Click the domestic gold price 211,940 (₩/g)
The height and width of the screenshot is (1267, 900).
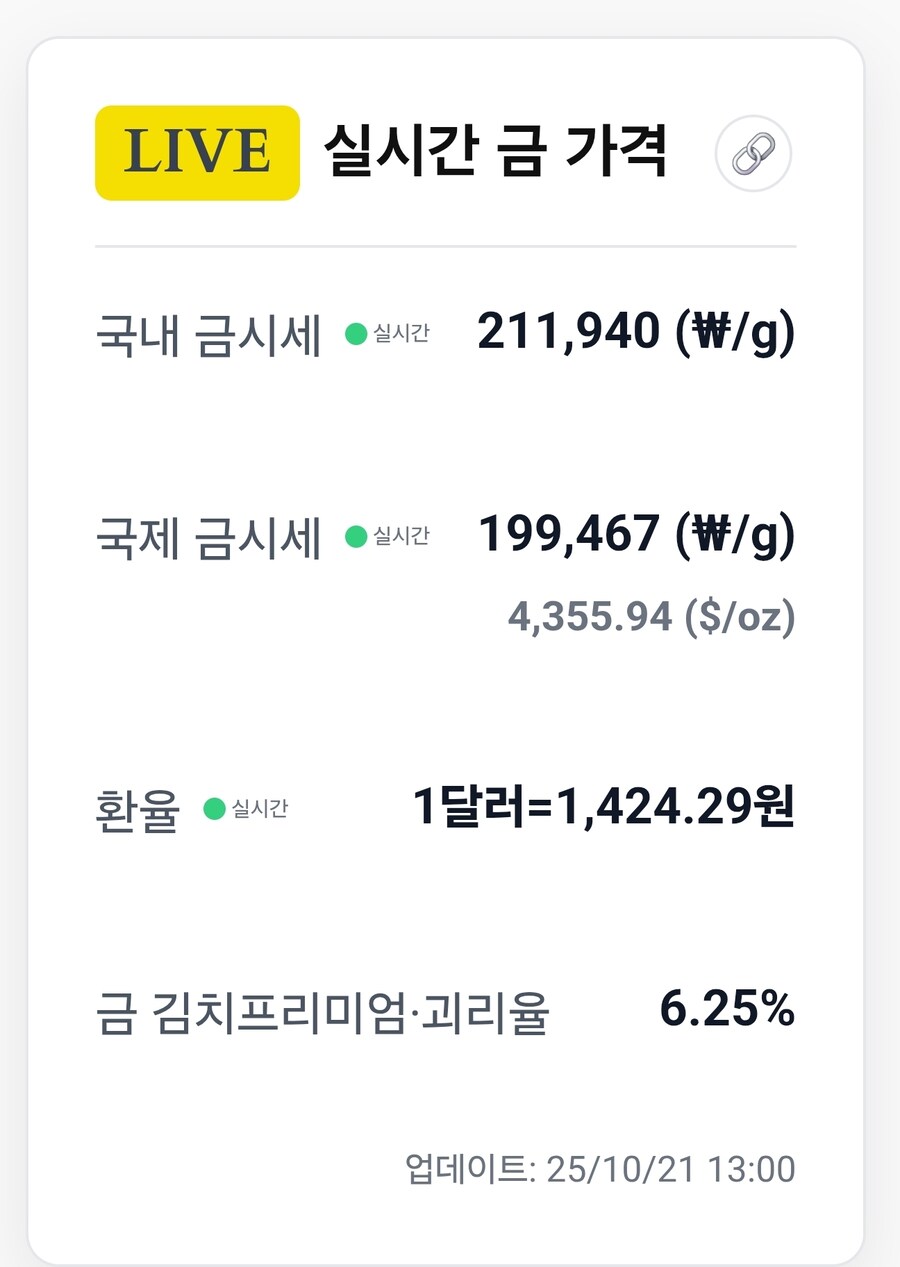(636, 331)
